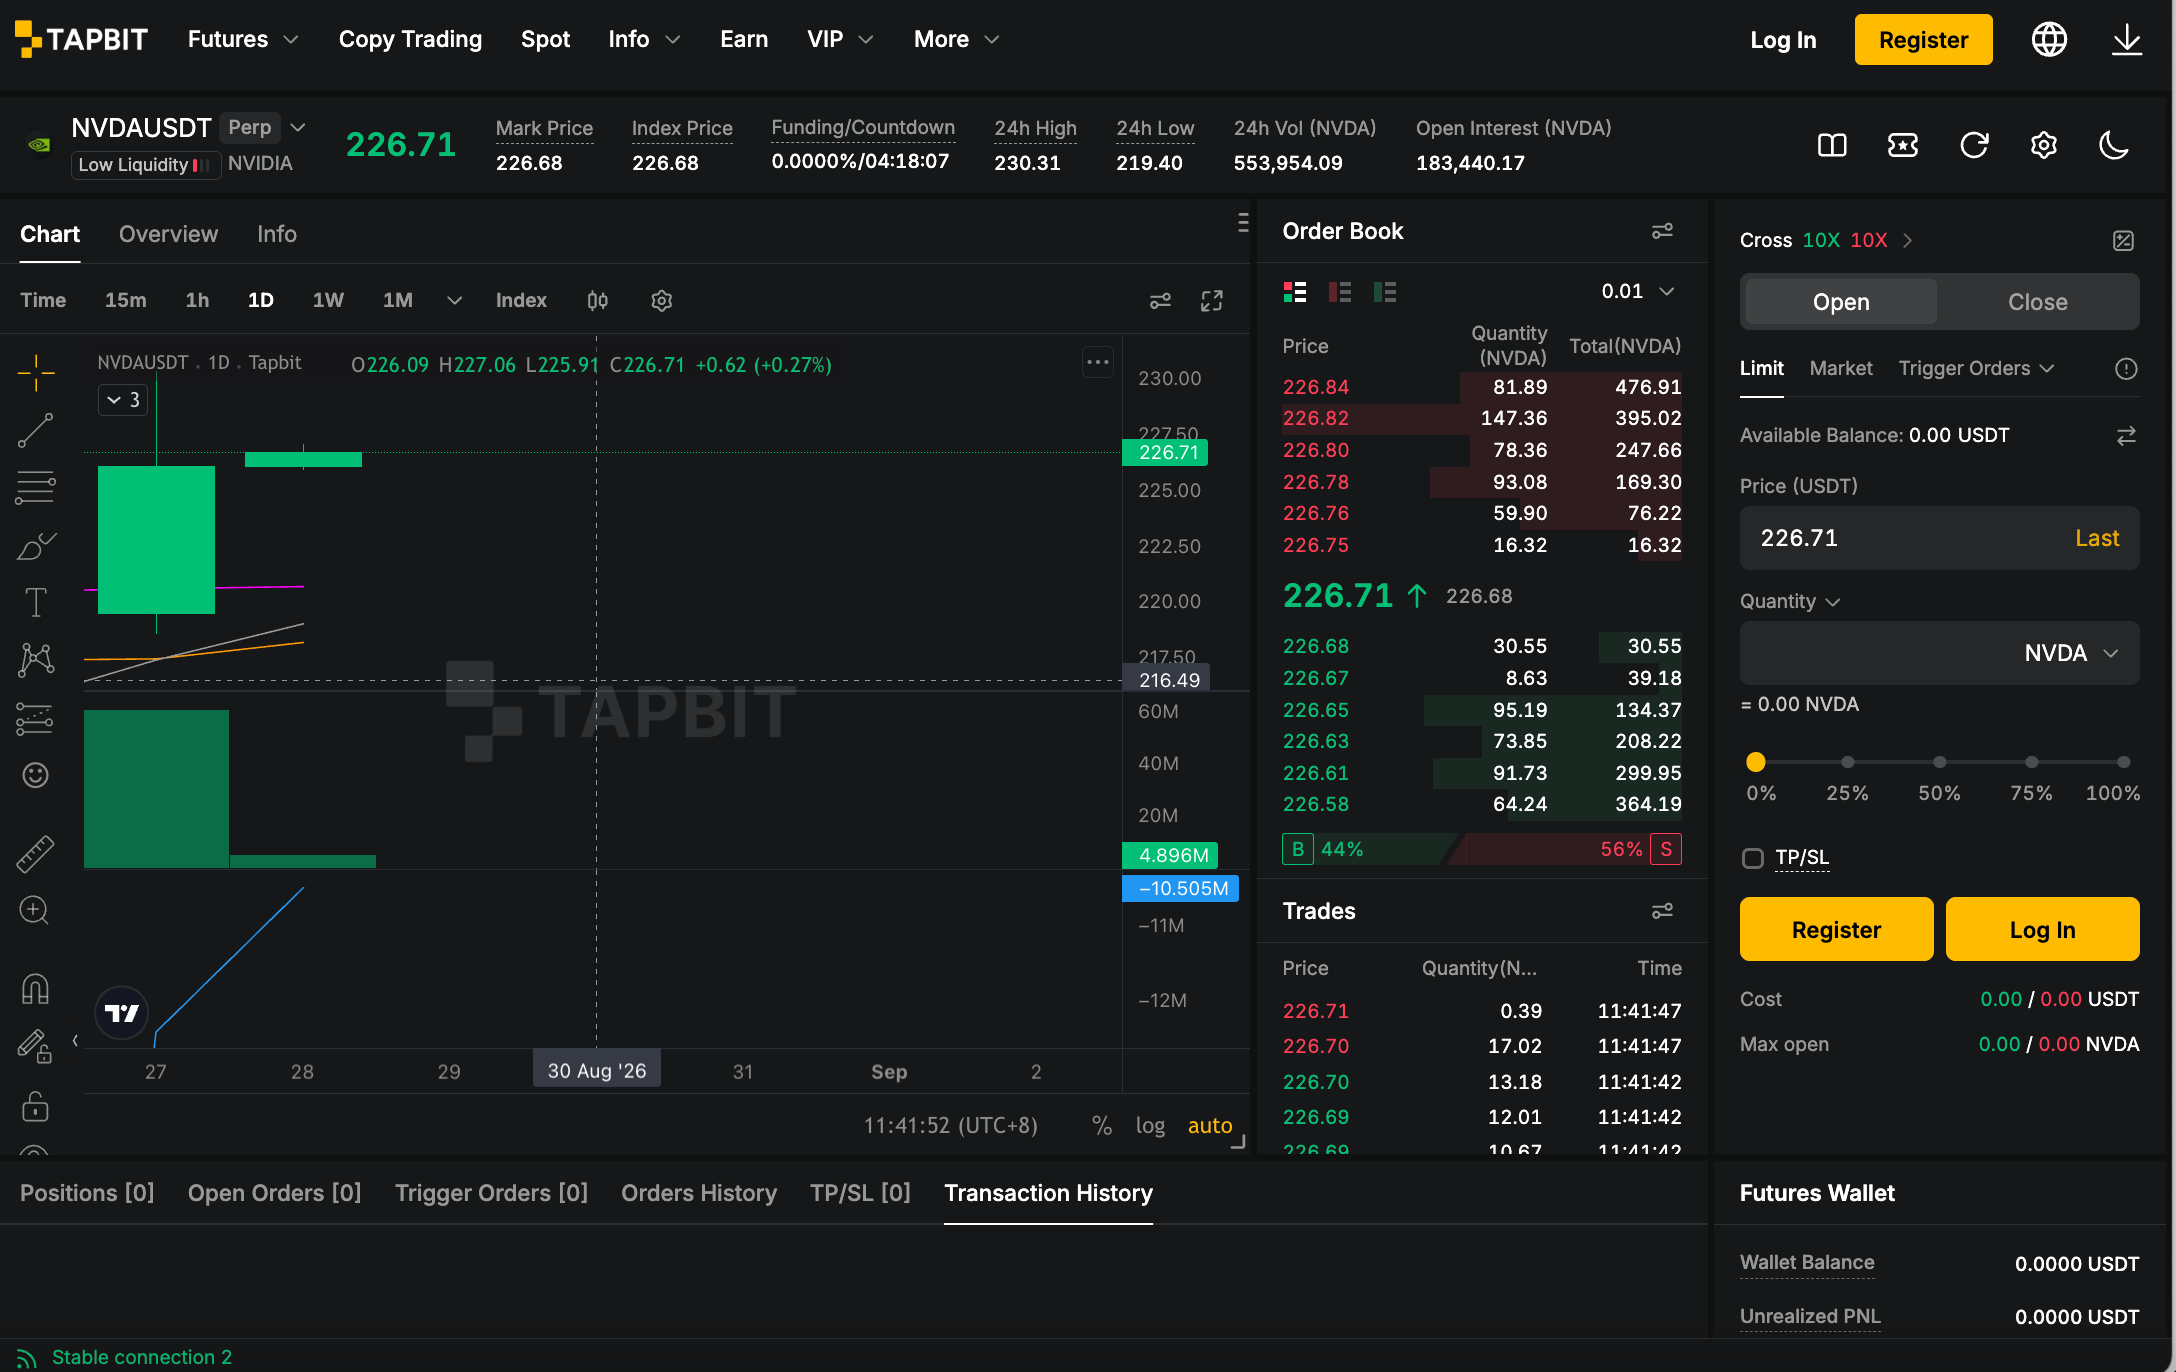
Task: Click the transfer funds arrows icon
Action: [x=2126, y=435]
